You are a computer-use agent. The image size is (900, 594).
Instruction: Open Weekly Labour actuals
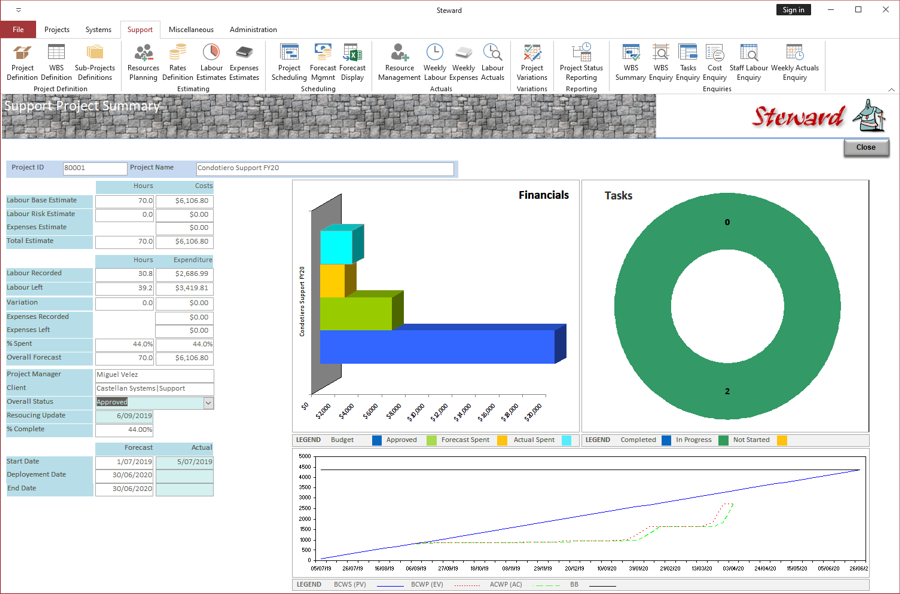[x=435, y=63]
